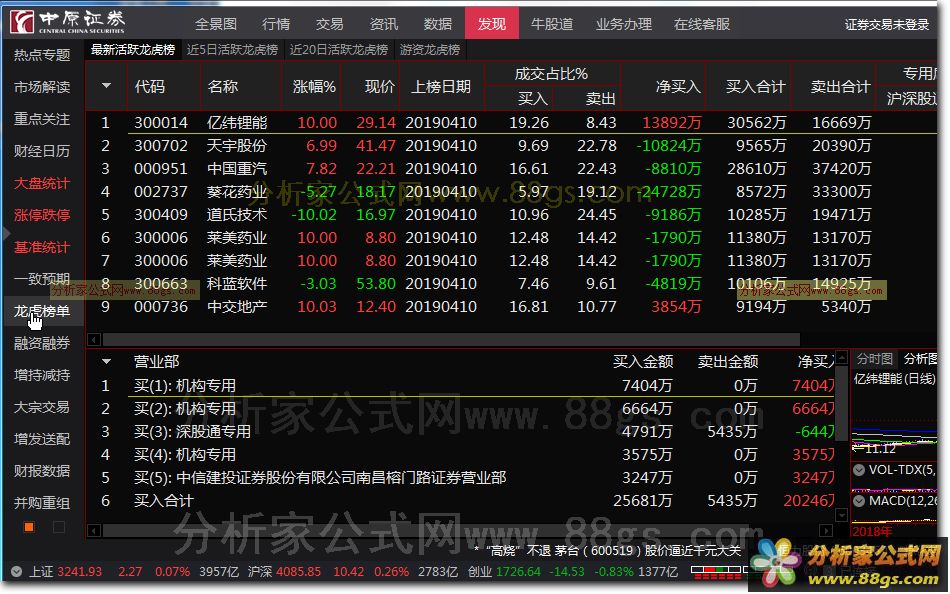Open 并购重组 in sidebar
Image resolution: width=950 pixels, height=594 pixels.
pyautogui.click(x=42, y=503)
